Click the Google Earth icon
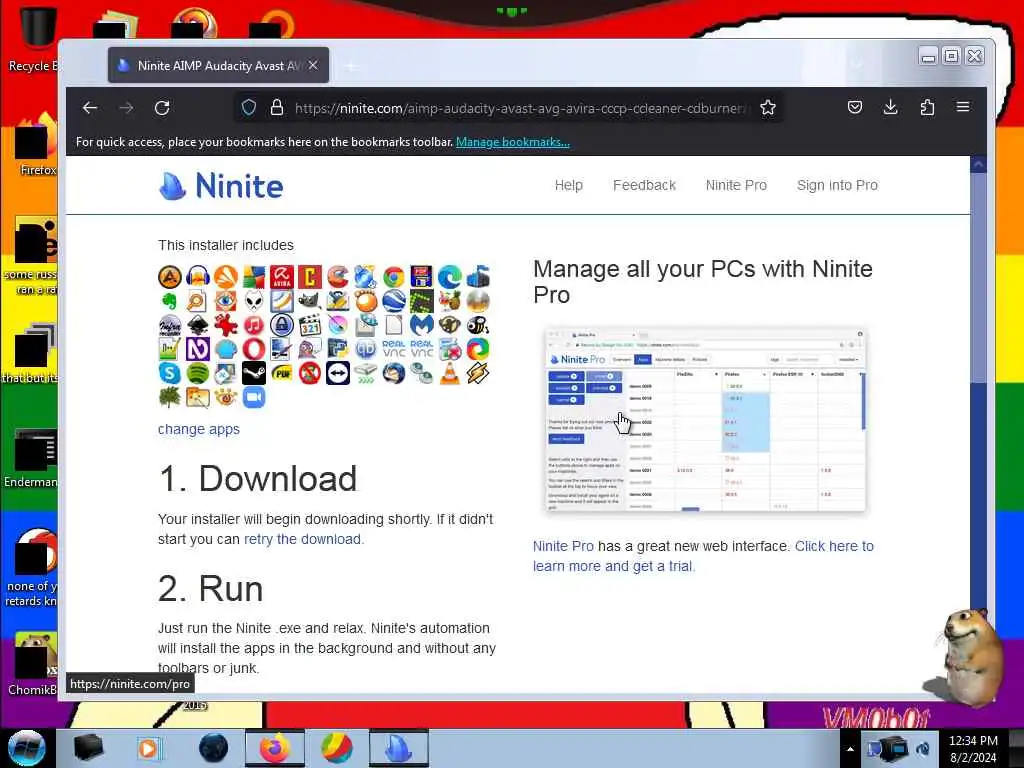 (394, 301)
